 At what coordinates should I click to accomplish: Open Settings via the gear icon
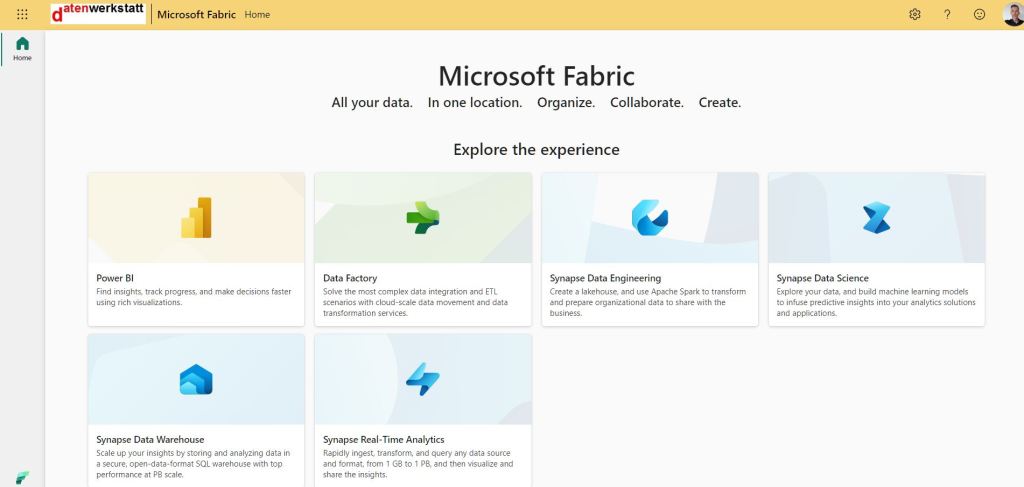coord(914,14)
